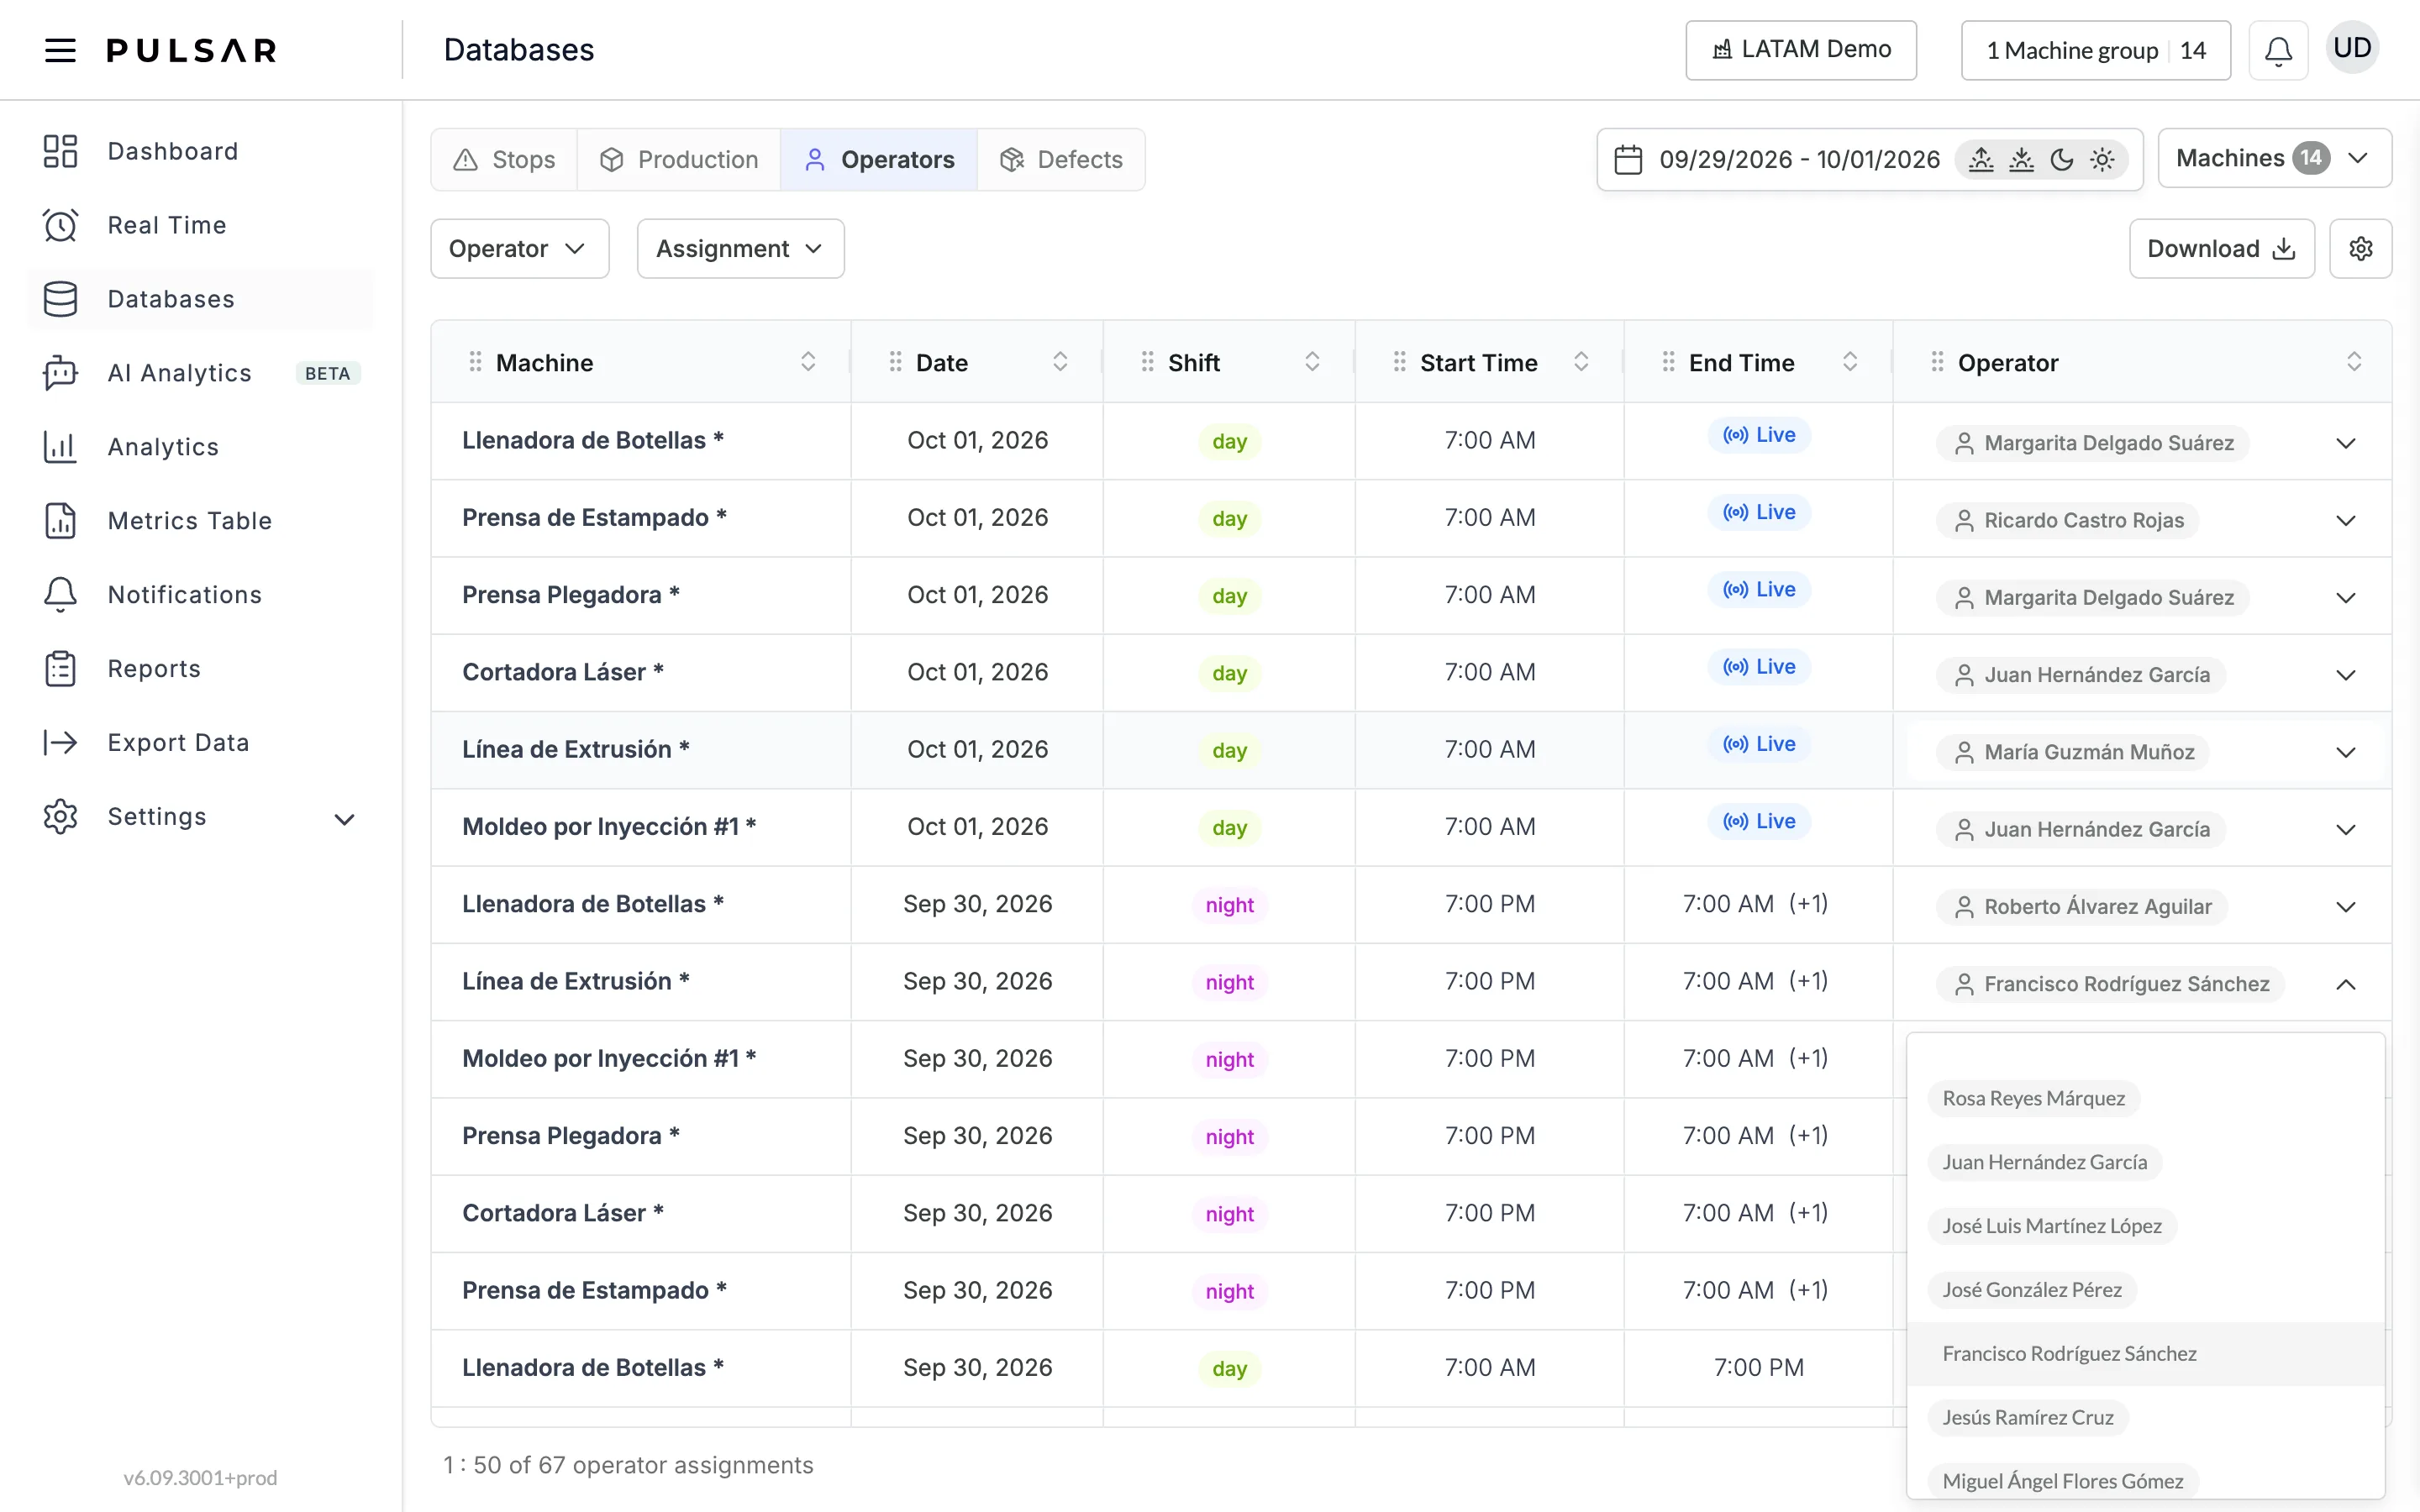
Task: Sort by End Time column arrows
Action: pos(1850,362)
